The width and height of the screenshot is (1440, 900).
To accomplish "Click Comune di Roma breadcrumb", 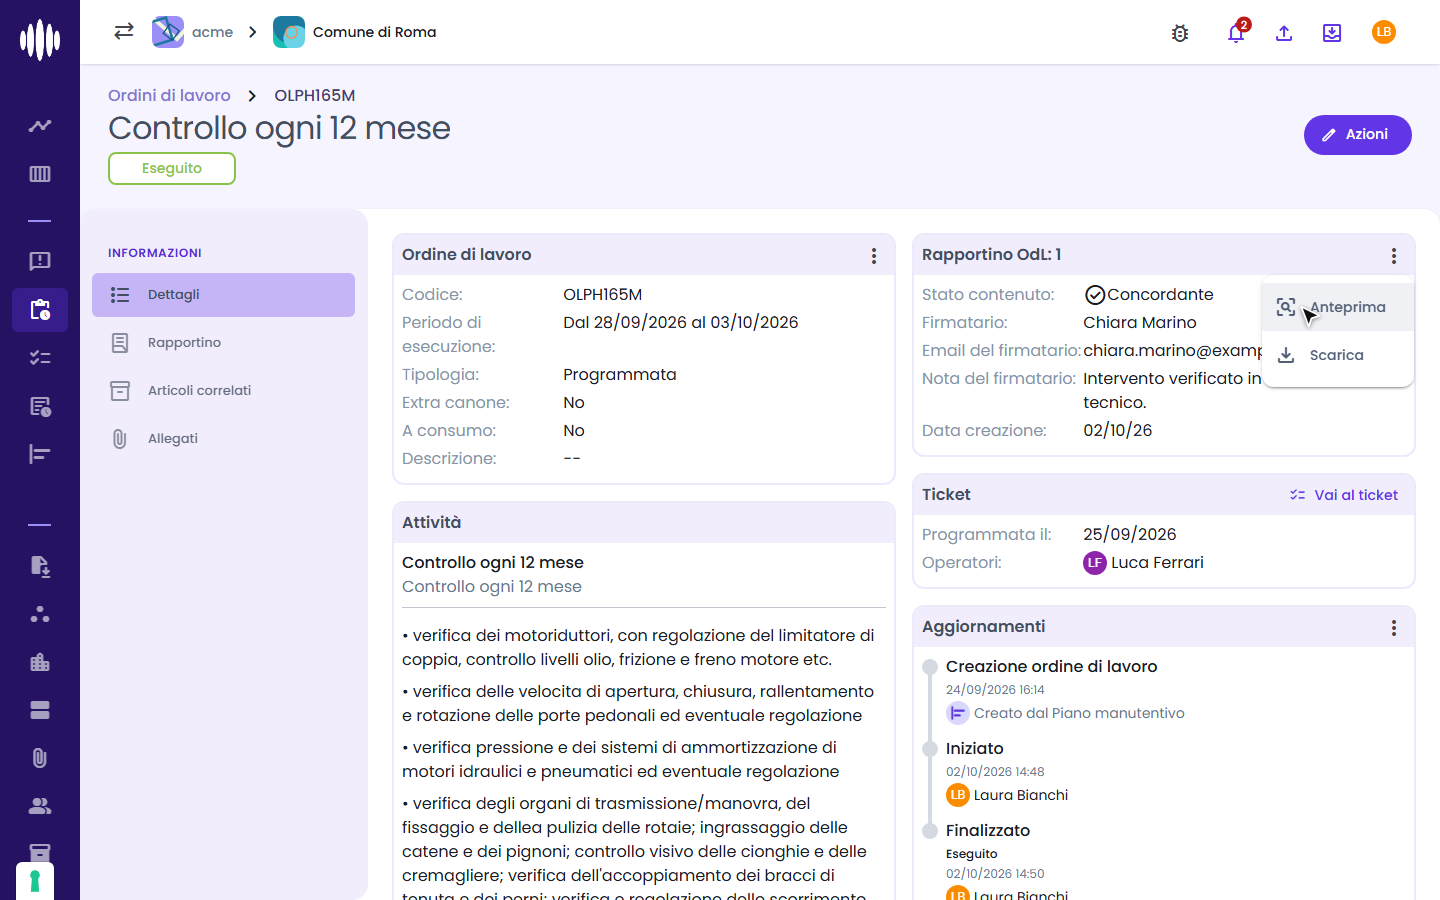I will (x=355, y=32).
